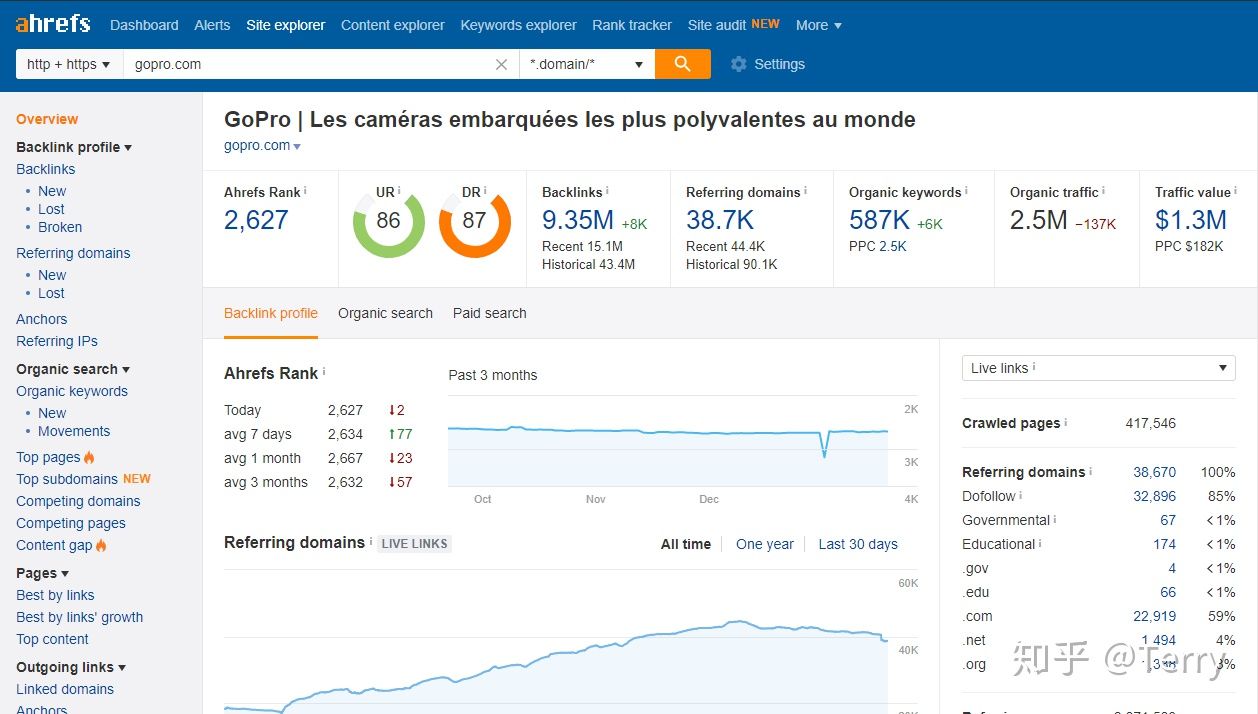Open the *.domain/* mode dropdown
This screenshot has width=1258, height=714.
pyautogui.click(x=587, y=64)
